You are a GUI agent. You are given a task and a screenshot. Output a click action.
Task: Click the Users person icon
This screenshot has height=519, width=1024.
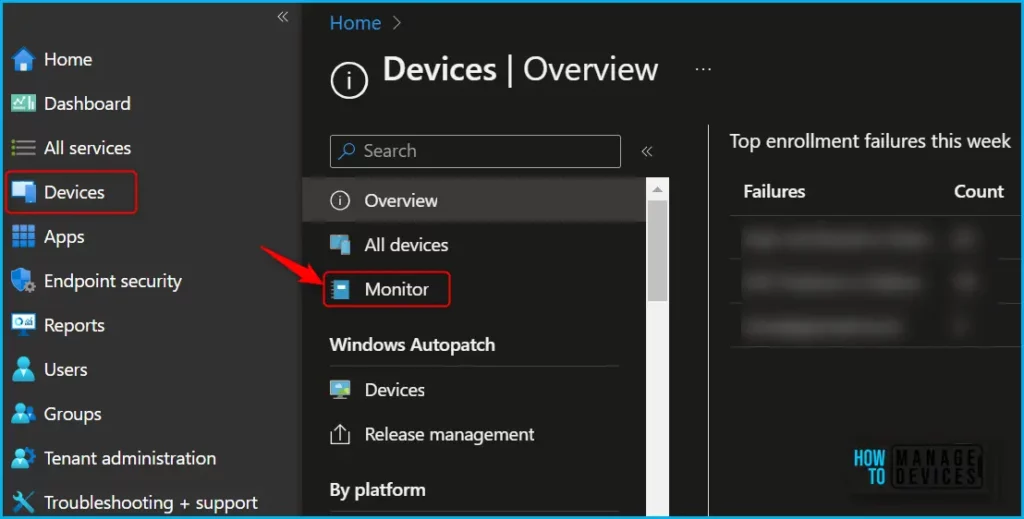[24, 369]
